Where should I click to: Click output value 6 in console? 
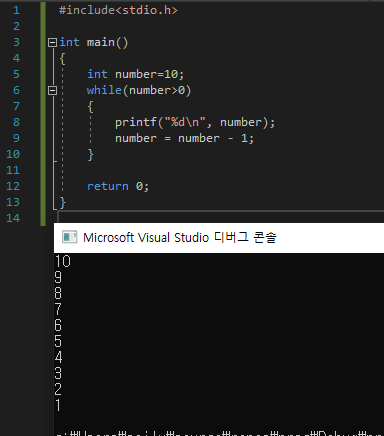click(58, 325)
